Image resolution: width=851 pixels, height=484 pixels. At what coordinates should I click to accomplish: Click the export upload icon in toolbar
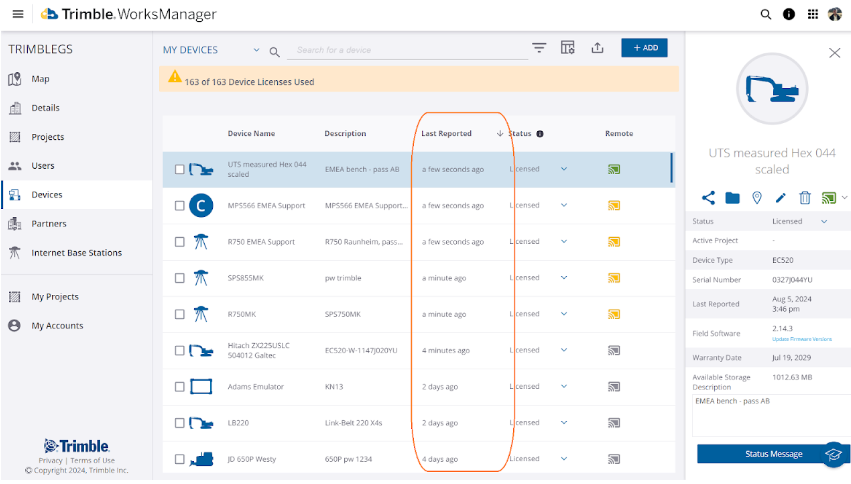pyautogui.click(x=598, y=48)
